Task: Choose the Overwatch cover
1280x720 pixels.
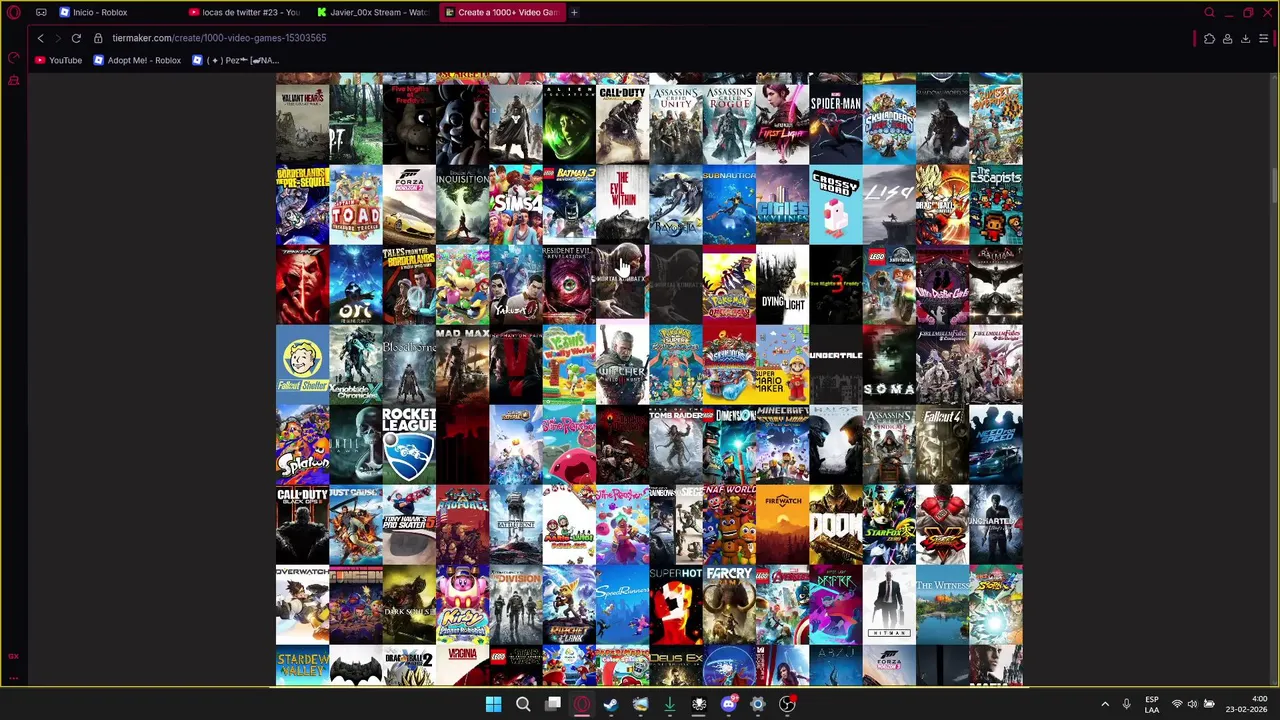Action: point(302,605)
